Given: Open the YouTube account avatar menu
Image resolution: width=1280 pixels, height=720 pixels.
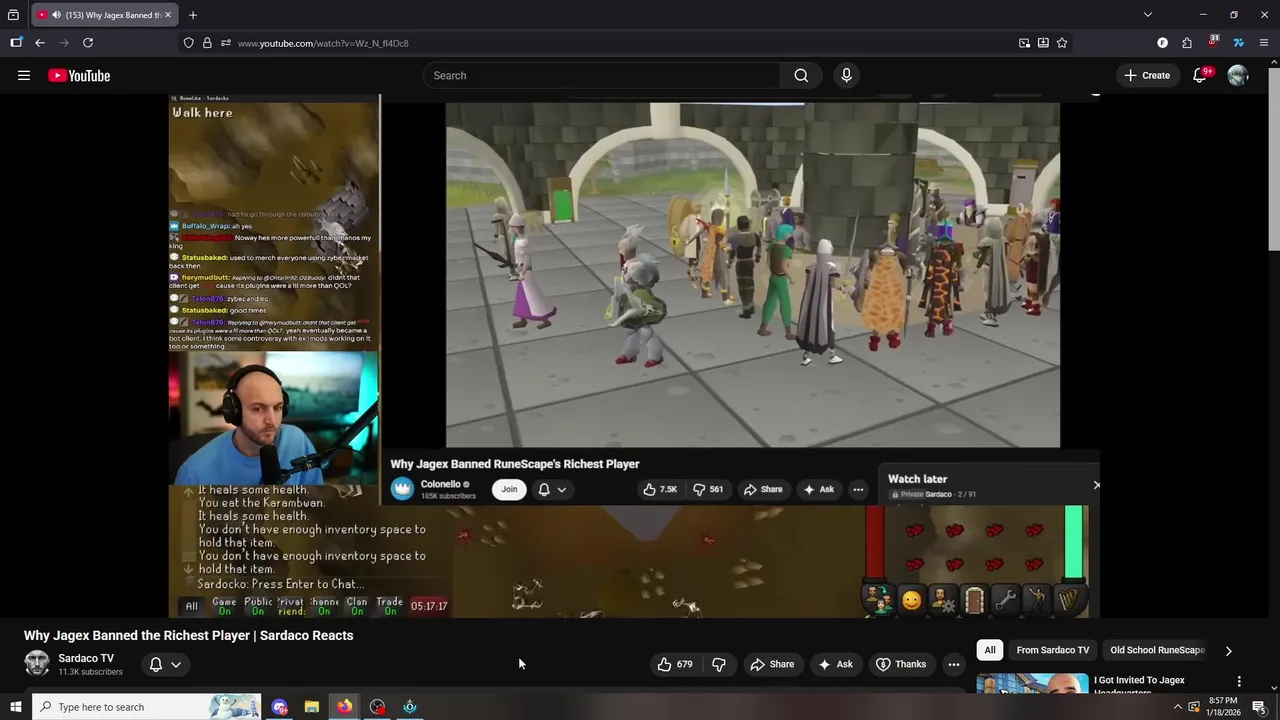Looking at the screenshot, I should [x=1238, y=75].
